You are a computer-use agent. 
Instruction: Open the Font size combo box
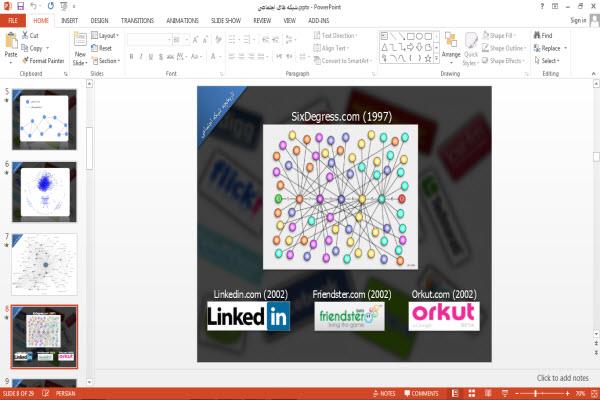[181, 40]
